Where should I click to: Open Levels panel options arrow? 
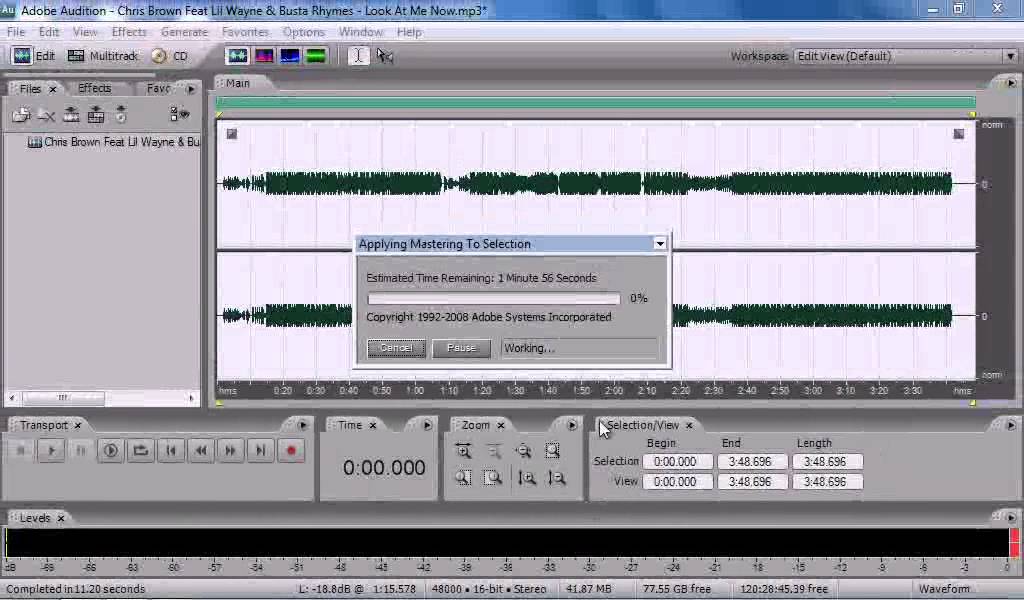coord(1011,518)
